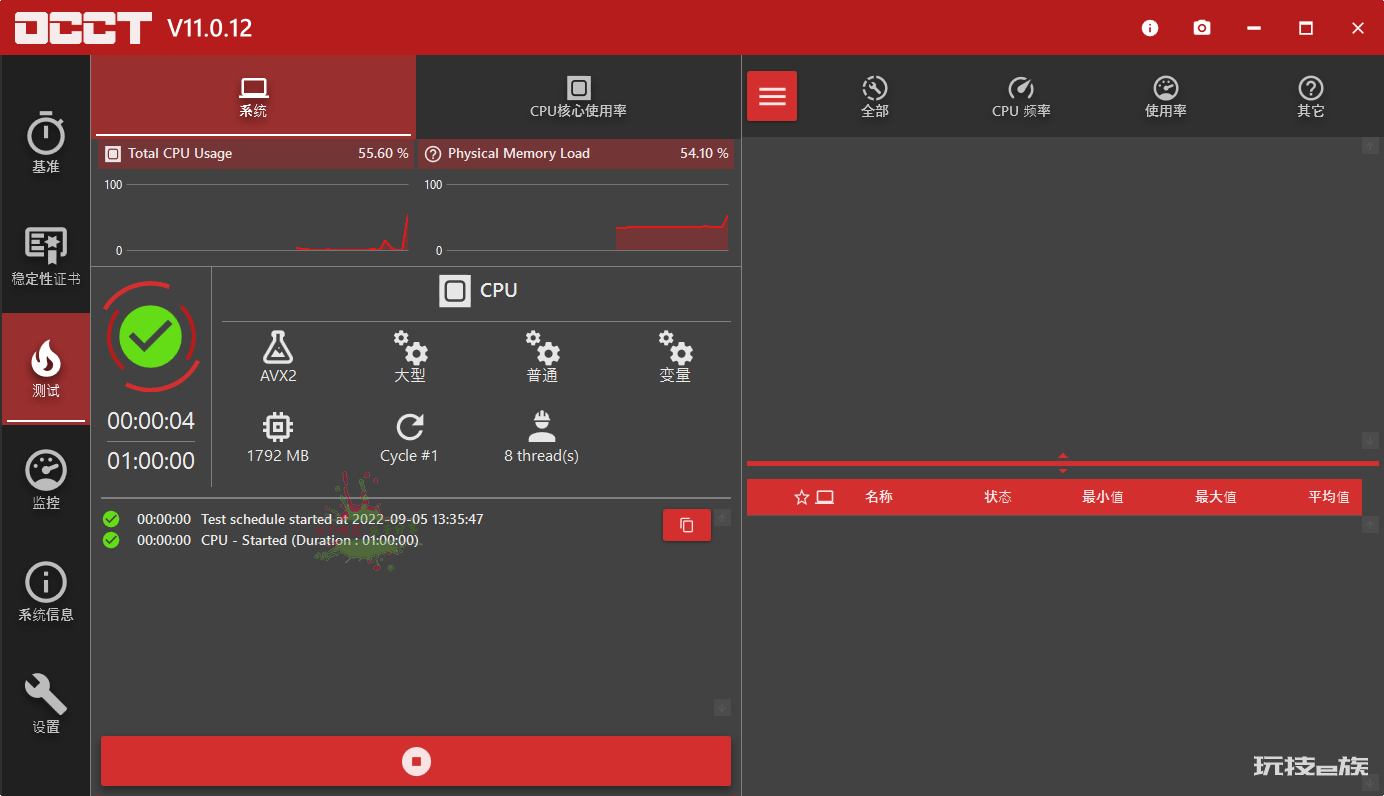1384x796 pixels.
Task: Click the 55.60 % CPU usage value
Action: coord(383,154)
